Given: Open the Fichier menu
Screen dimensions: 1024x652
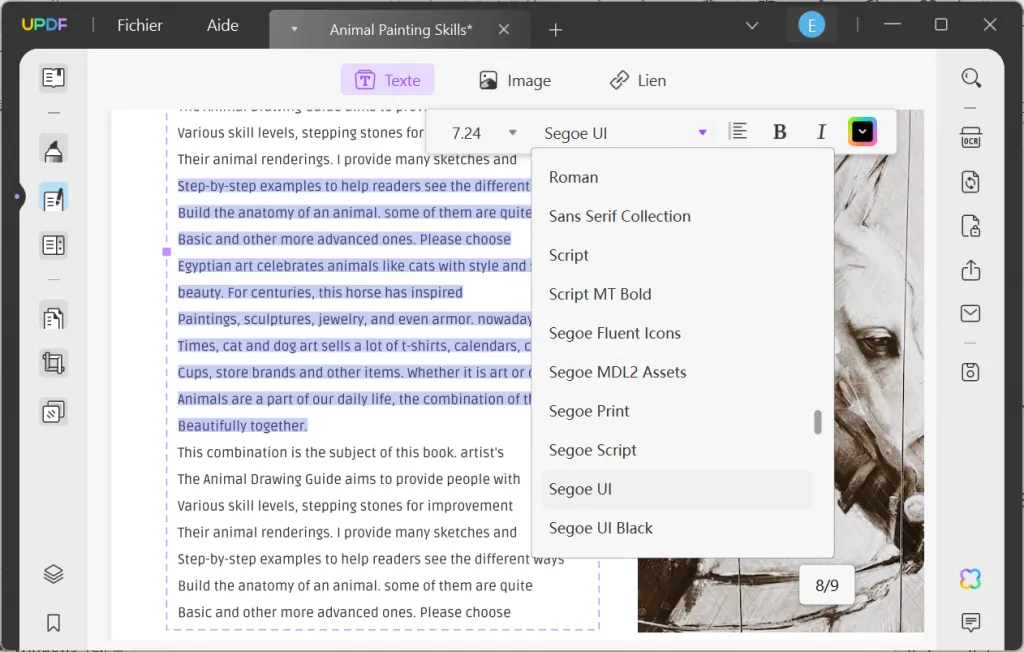Looking at the screenshot, I should [138, 25].
